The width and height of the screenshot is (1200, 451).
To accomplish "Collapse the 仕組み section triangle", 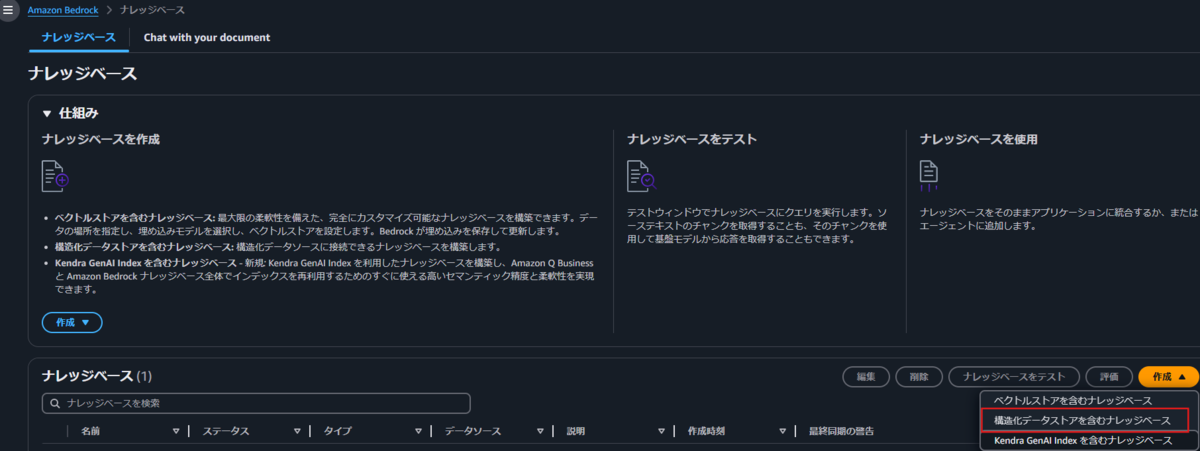I will [47, 114].
